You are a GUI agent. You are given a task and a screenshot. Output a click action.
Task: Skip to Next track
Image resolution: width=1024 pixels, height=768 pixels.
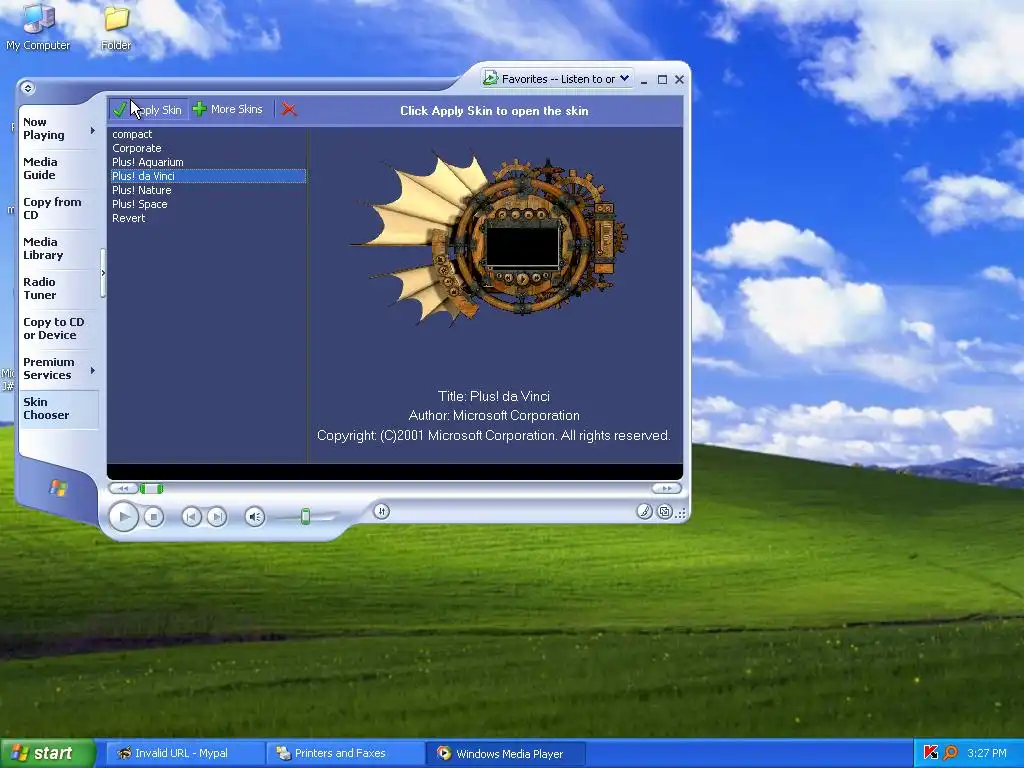(x=217, y=517)
